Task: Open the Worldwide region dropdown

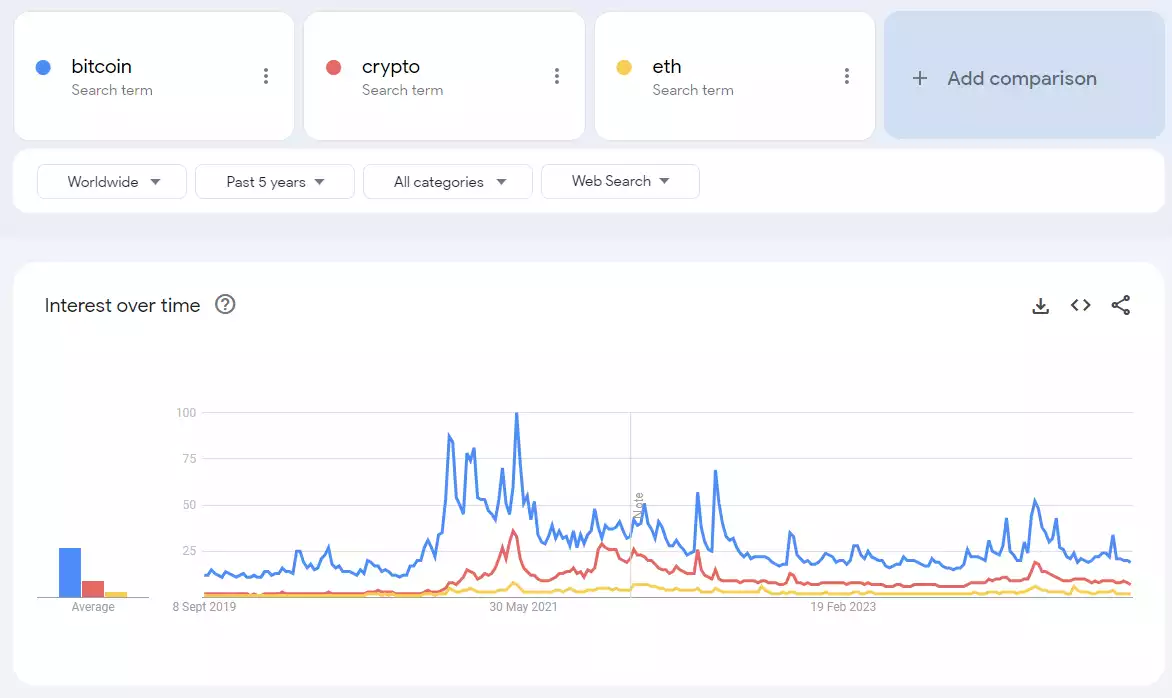Action: pyautogui.click(x=111, y=181)
